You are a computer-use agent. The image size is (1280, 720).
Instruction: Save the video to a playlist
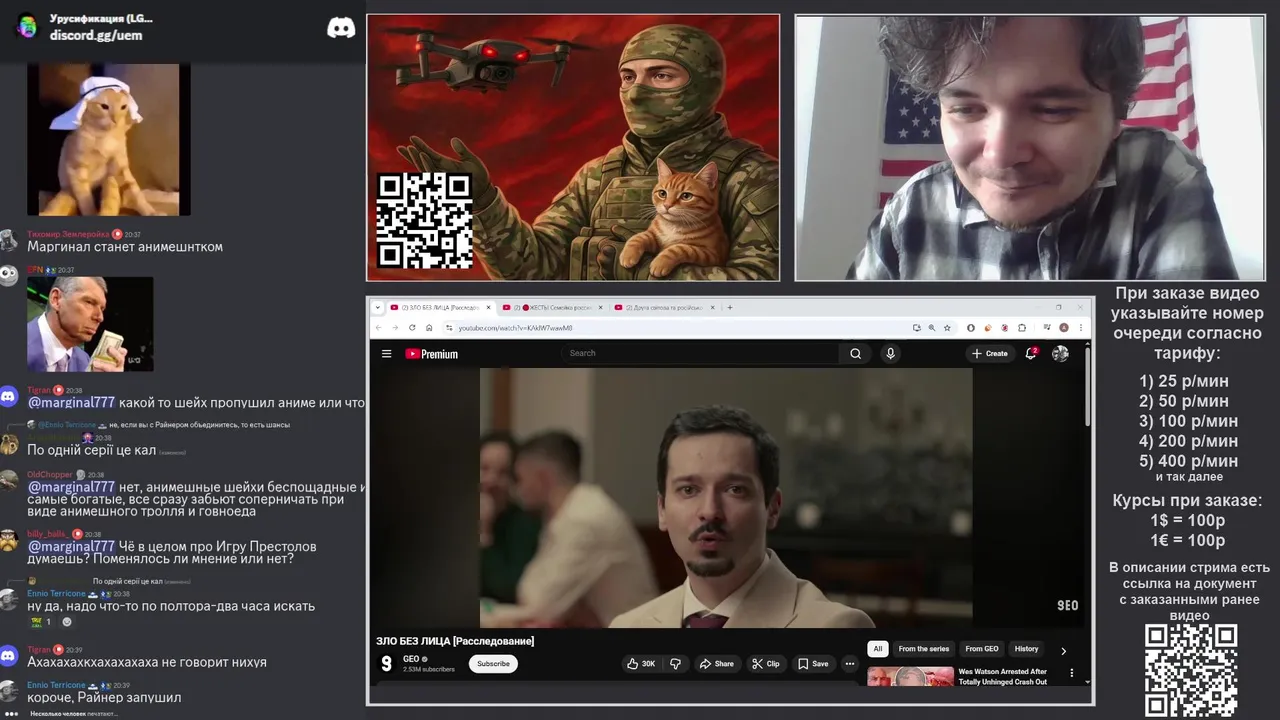[x=813, y=663]
